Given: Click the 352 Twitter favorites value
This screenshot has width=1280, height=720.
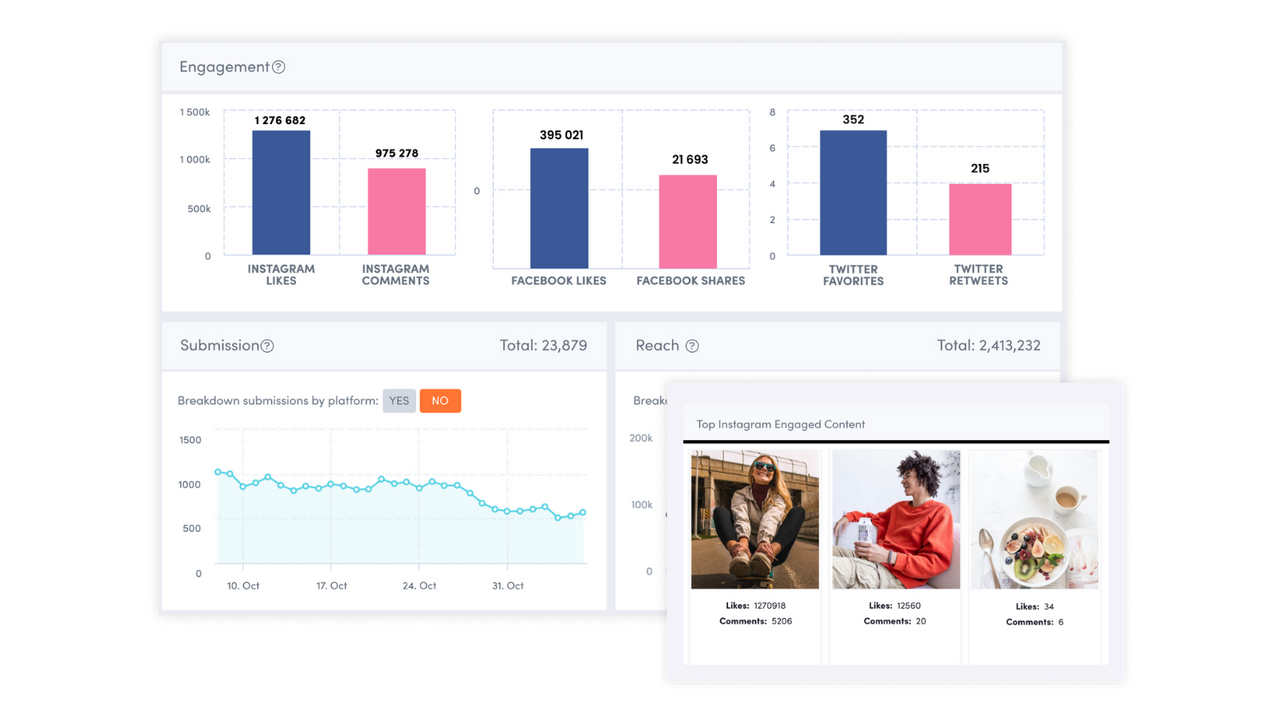Looking at the screenshot, I should [853, 119].
